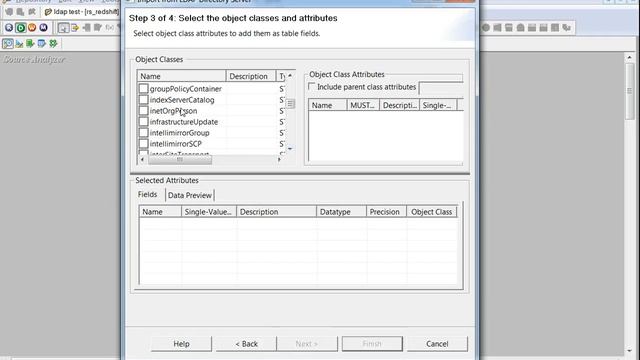Launch Repository Manager via the R icon
Image resolution: width=640 pixels, height=360 pixels.
pos(9,28)
